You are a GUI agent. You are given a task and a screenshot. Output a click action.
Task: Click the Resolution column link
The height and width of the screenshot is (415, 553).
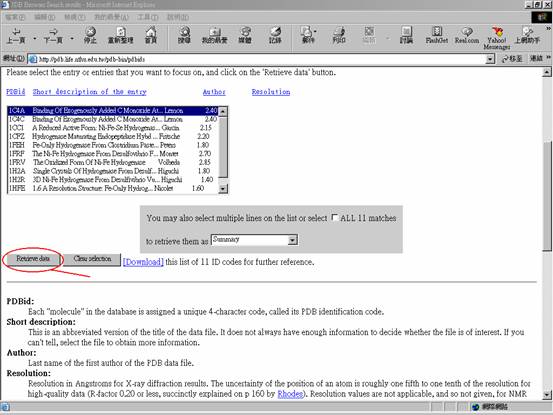[x=271, y=92]
